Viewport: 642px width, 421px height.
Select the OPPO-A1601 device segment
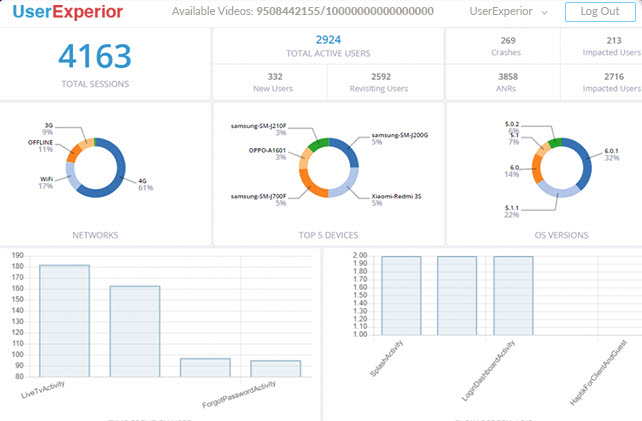pyautogui.click(x=305, y=159)
